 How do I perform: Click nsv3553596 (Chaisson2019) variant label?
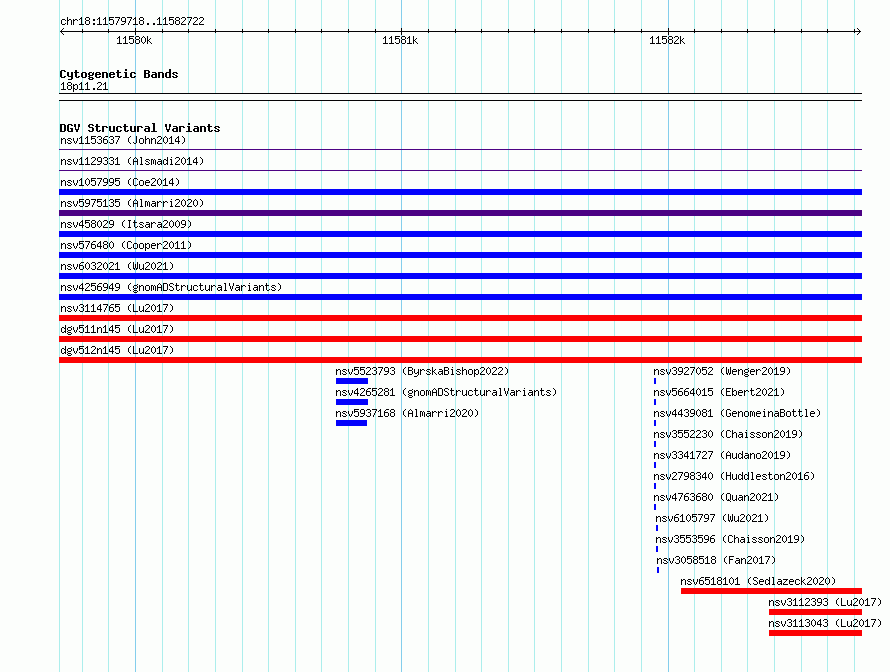pos(731,539)
